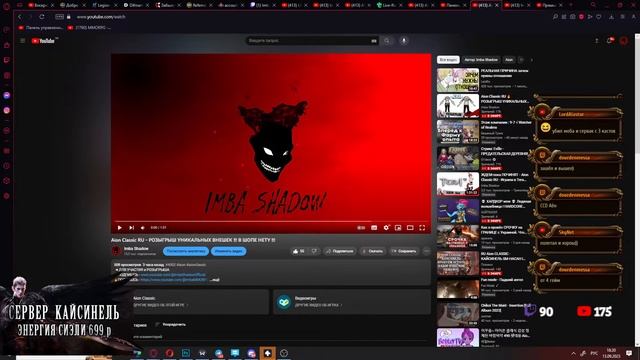Click the YouTube search magnifier button

tap(387, 41)
